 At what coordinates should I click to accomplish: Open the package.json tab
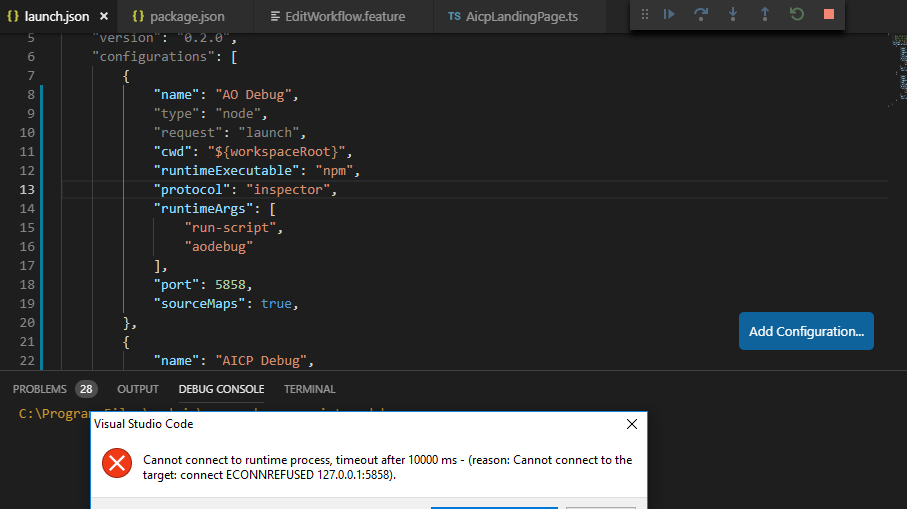(187, 16)
